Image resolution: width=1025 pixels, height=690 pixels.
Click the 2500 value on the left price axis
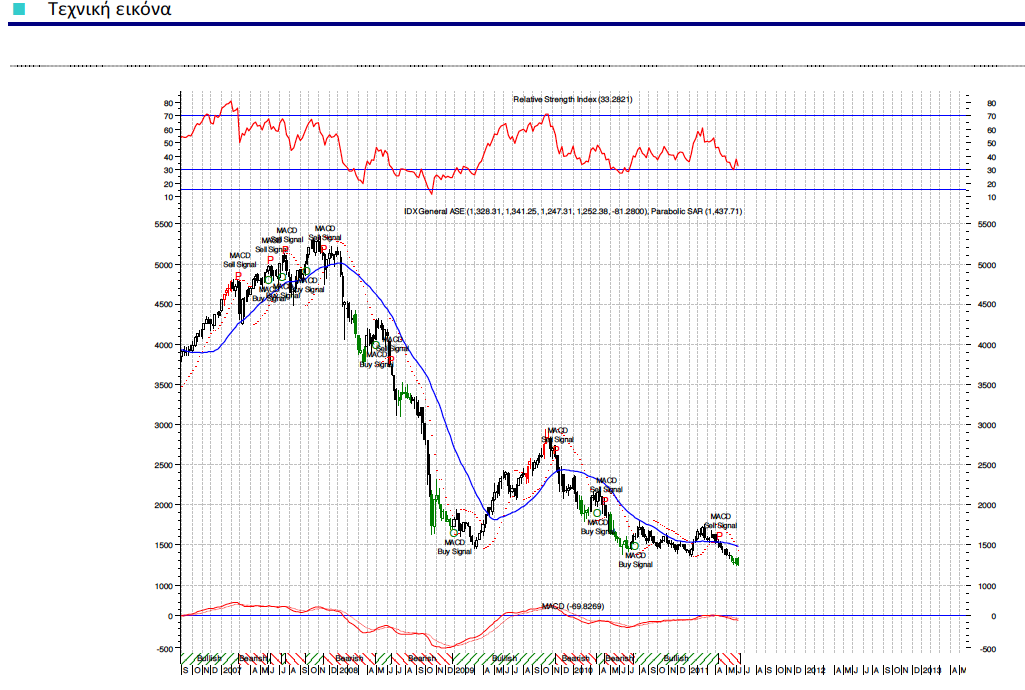(164, 465)
